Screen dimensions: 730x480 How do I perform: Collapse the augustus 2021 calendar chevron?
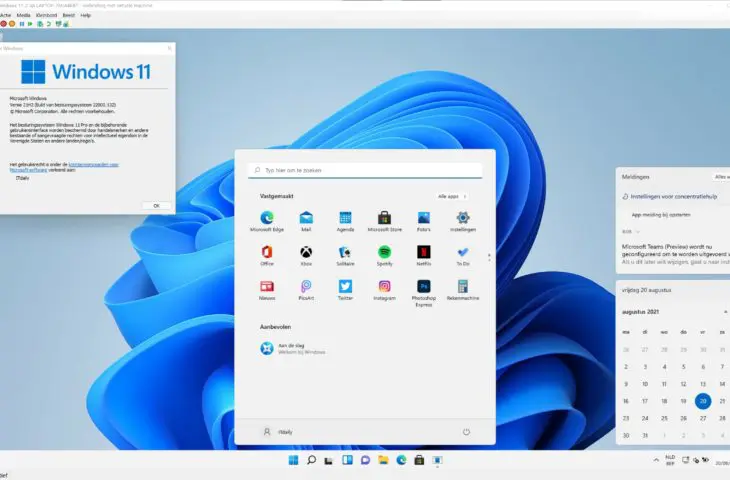725,312
